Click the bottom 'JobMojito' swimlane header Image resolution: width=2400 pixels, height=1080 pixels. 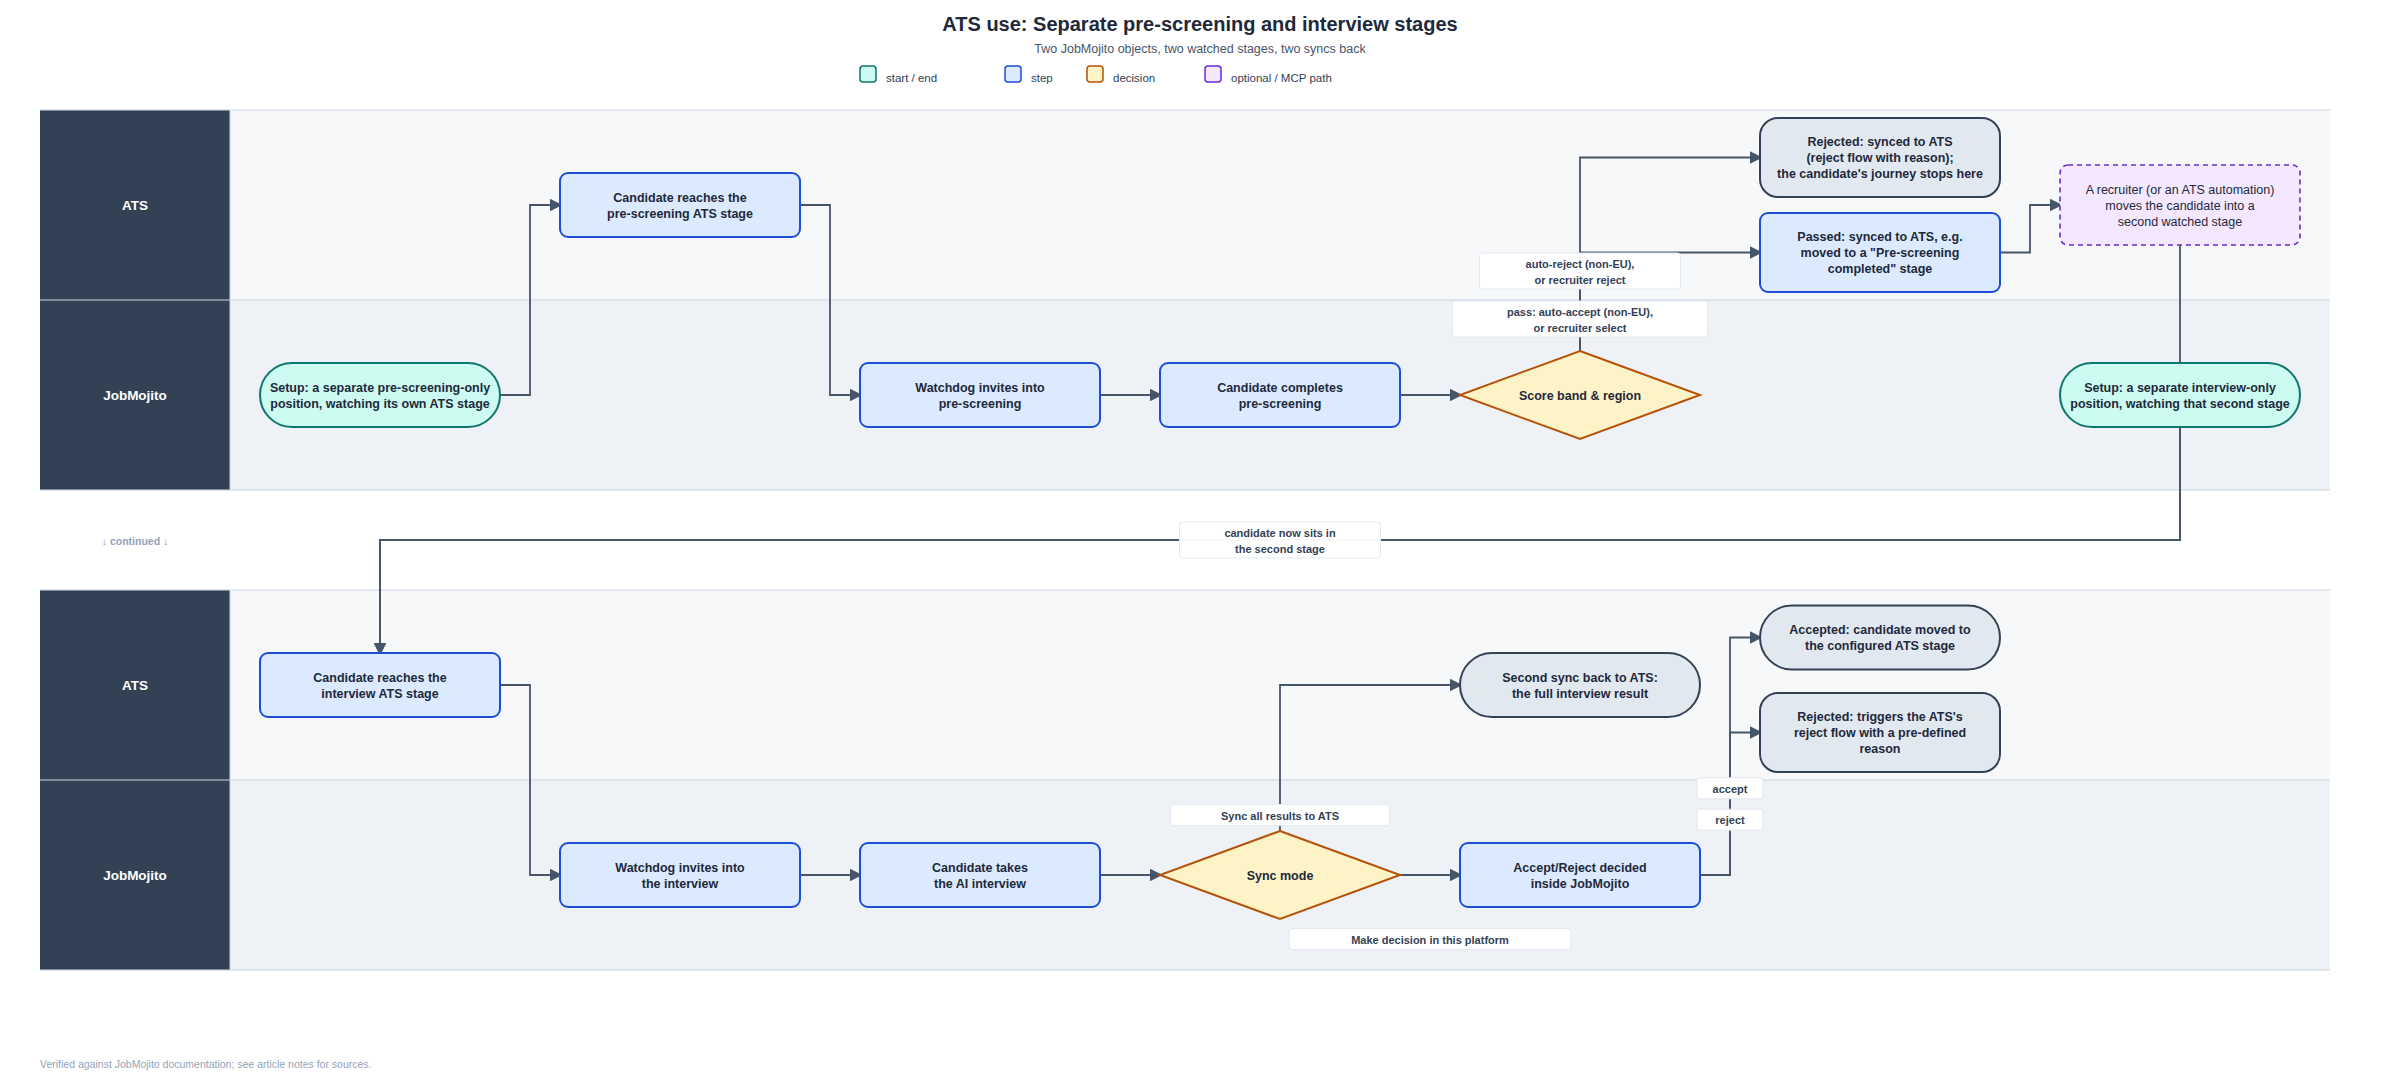coord(135,875)
